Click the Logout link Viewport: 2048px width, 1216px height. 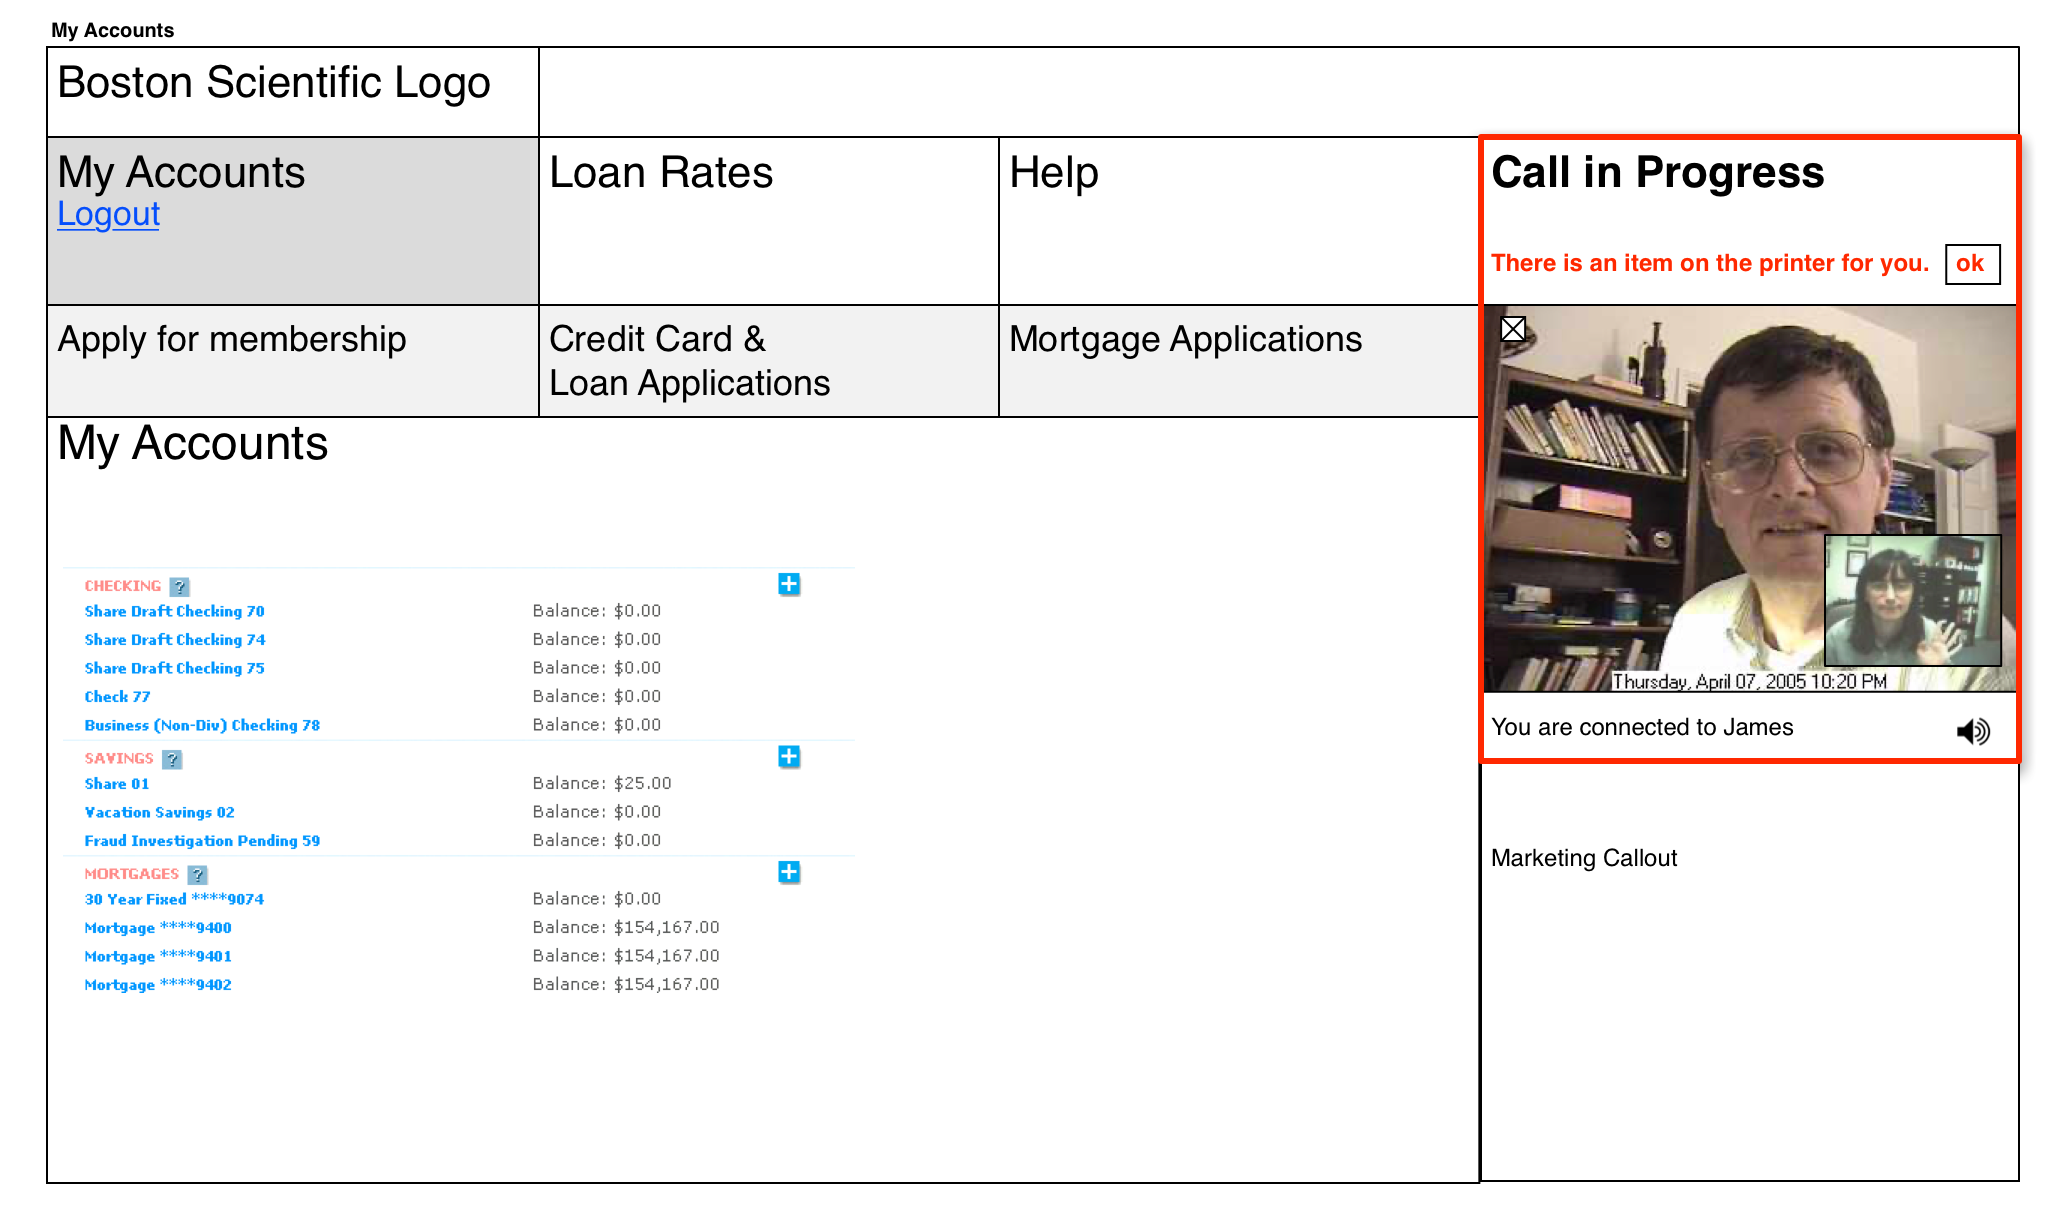click(x=108, y=213)
